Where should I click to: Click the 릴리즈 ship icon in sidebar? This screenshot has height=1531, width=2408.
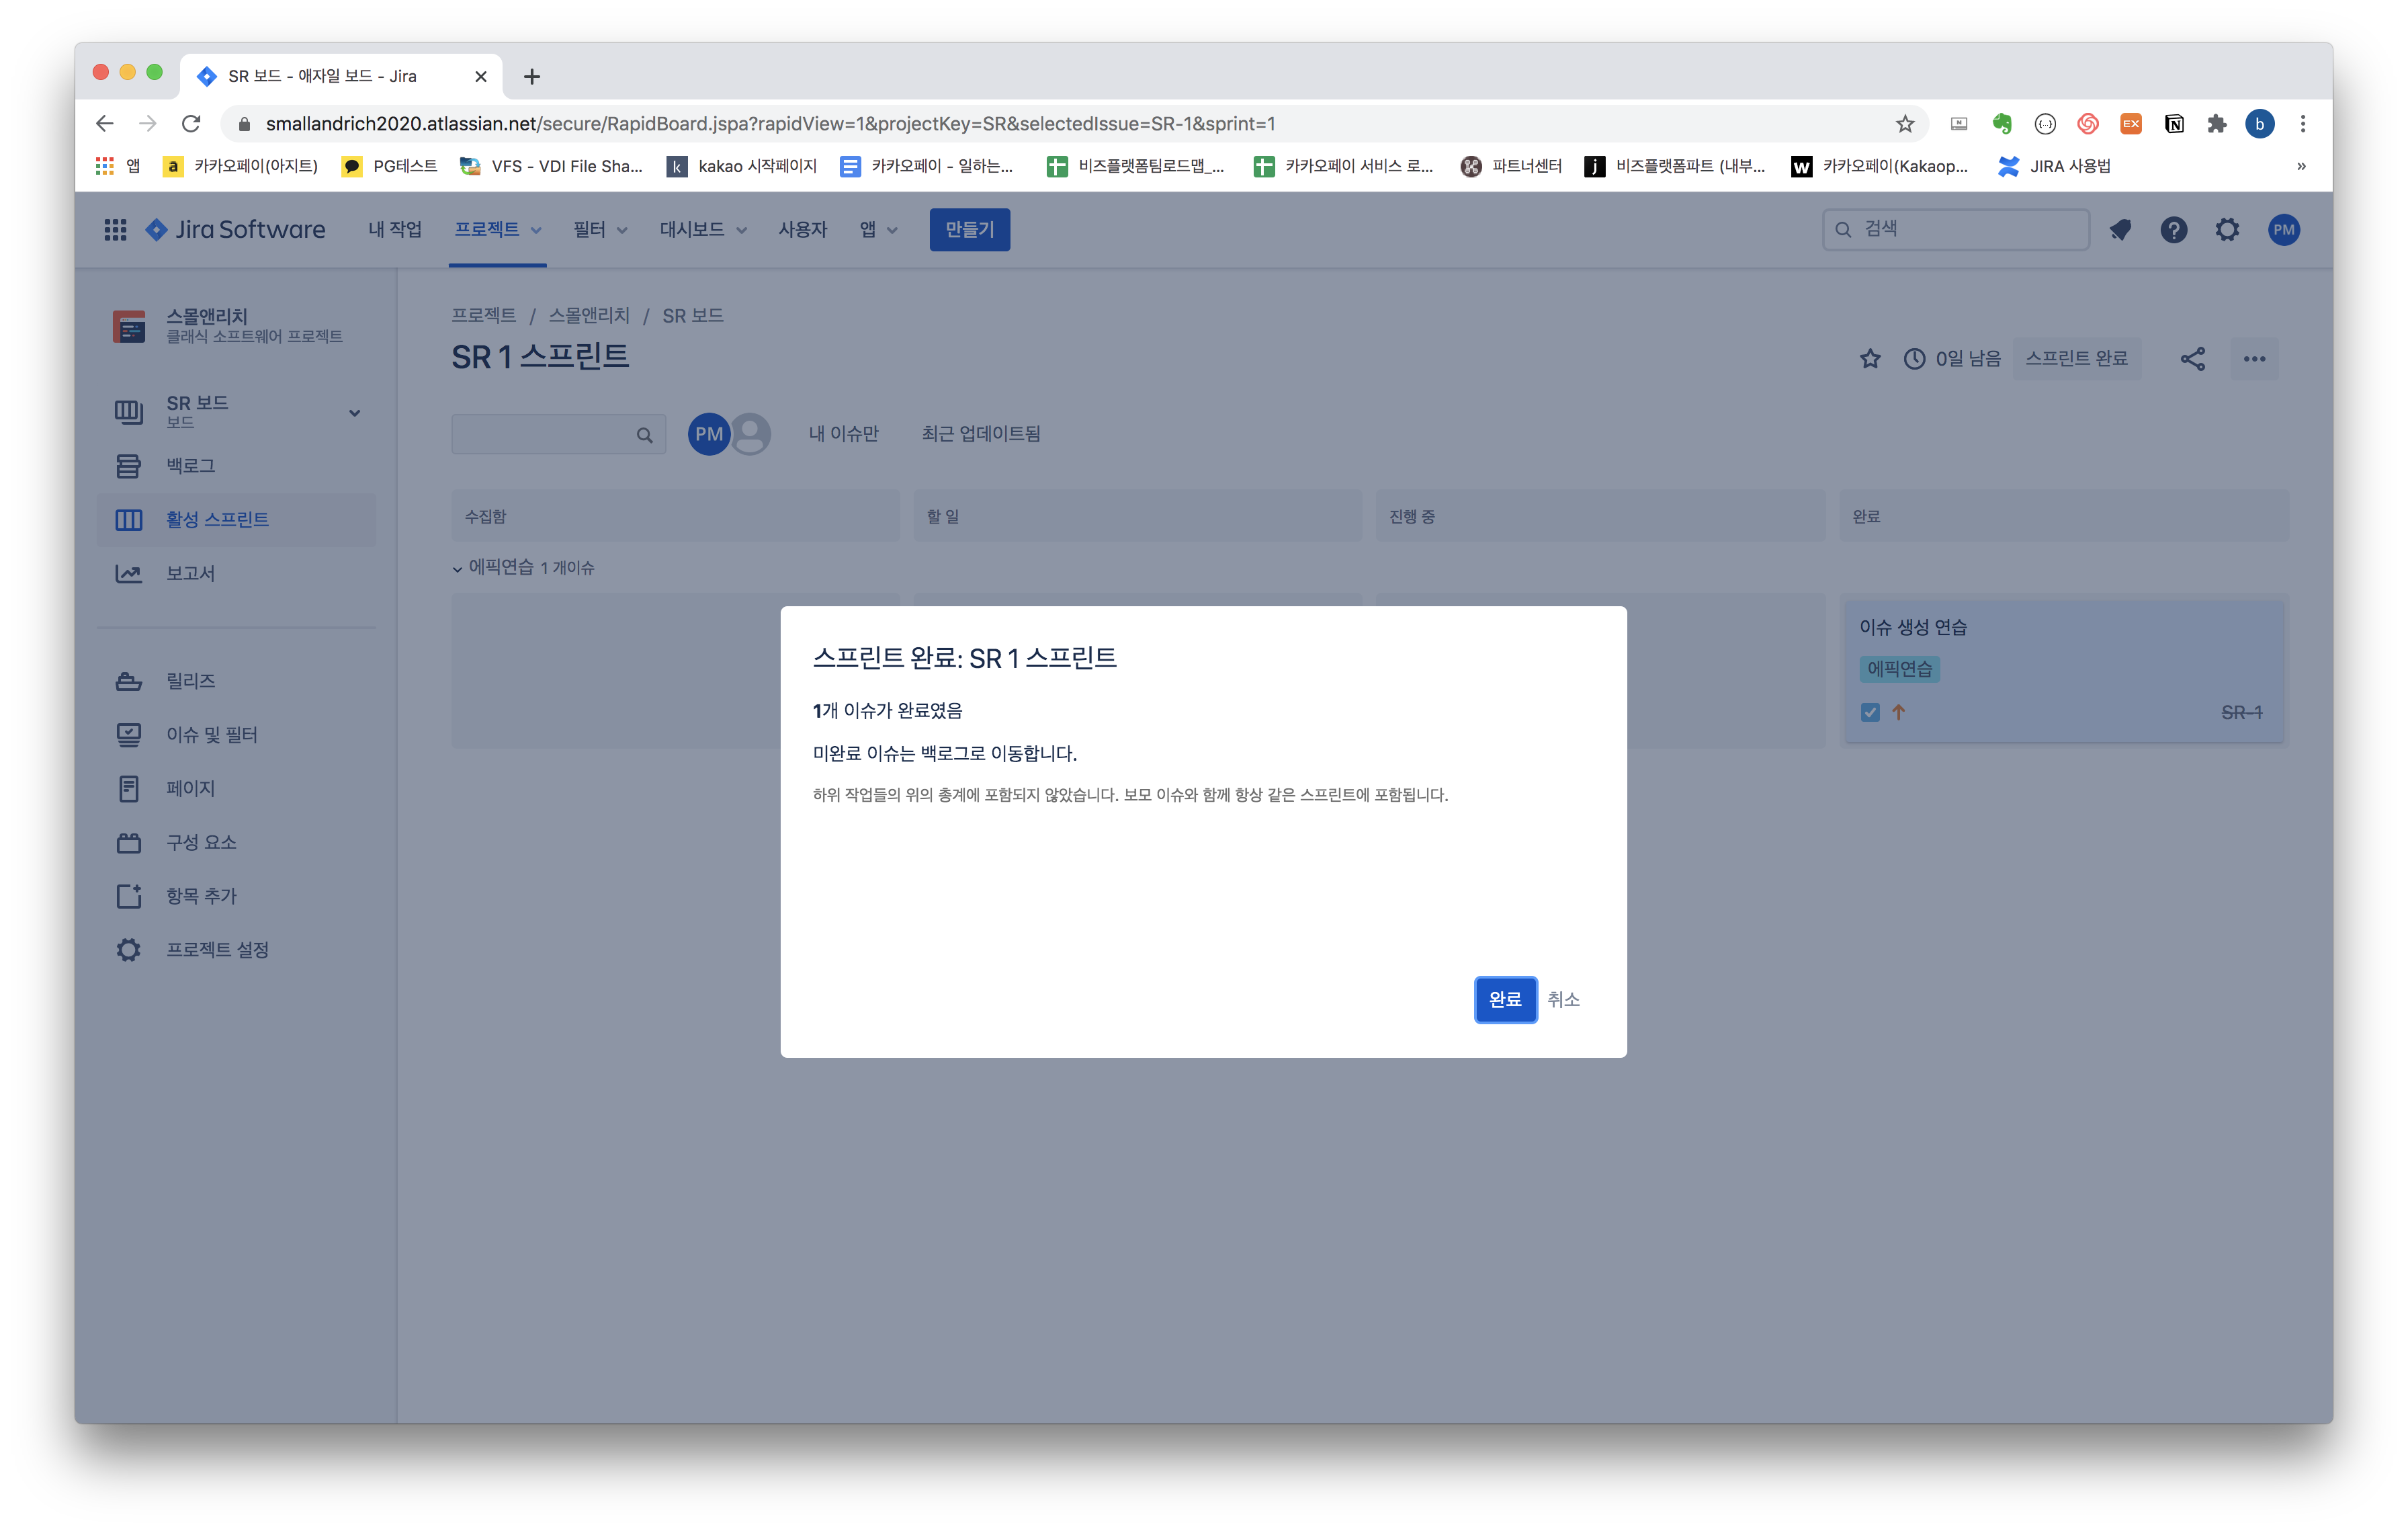(x=129, y=681)
